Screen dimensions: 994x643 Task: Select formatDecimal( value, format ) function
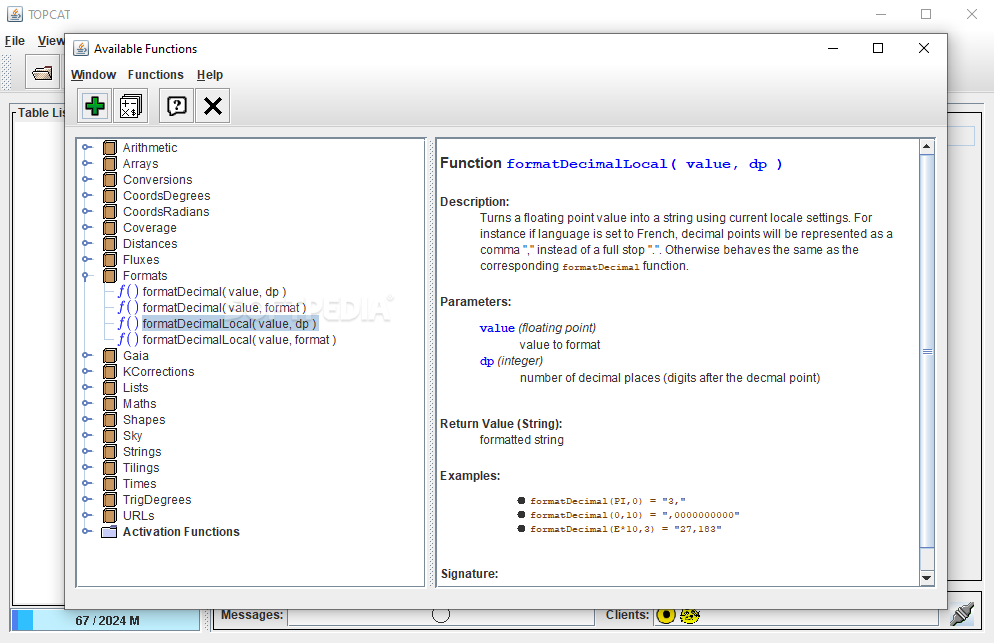(224, 308)
